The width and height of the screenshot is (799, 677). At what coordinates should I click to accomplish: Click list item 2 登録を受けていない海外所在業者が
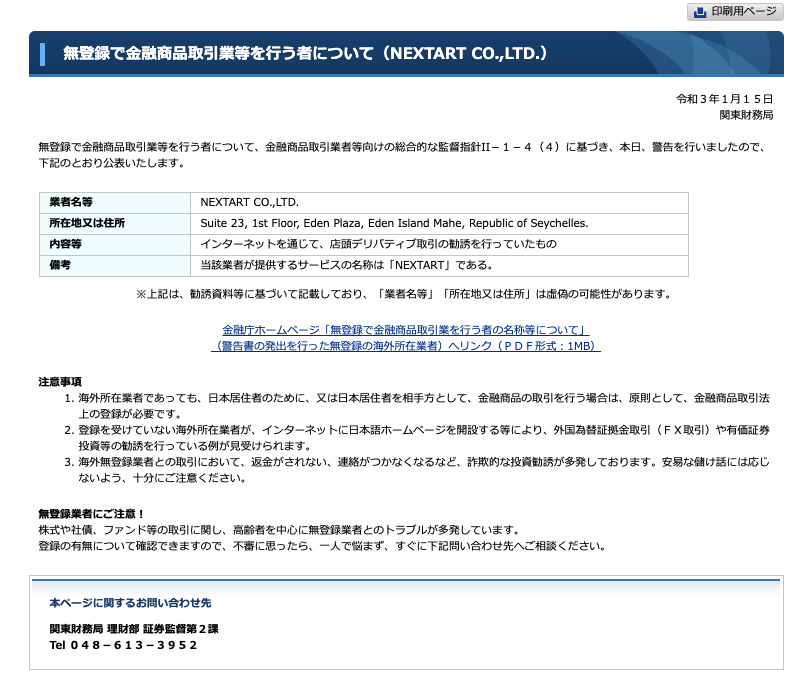pos(423,438)
